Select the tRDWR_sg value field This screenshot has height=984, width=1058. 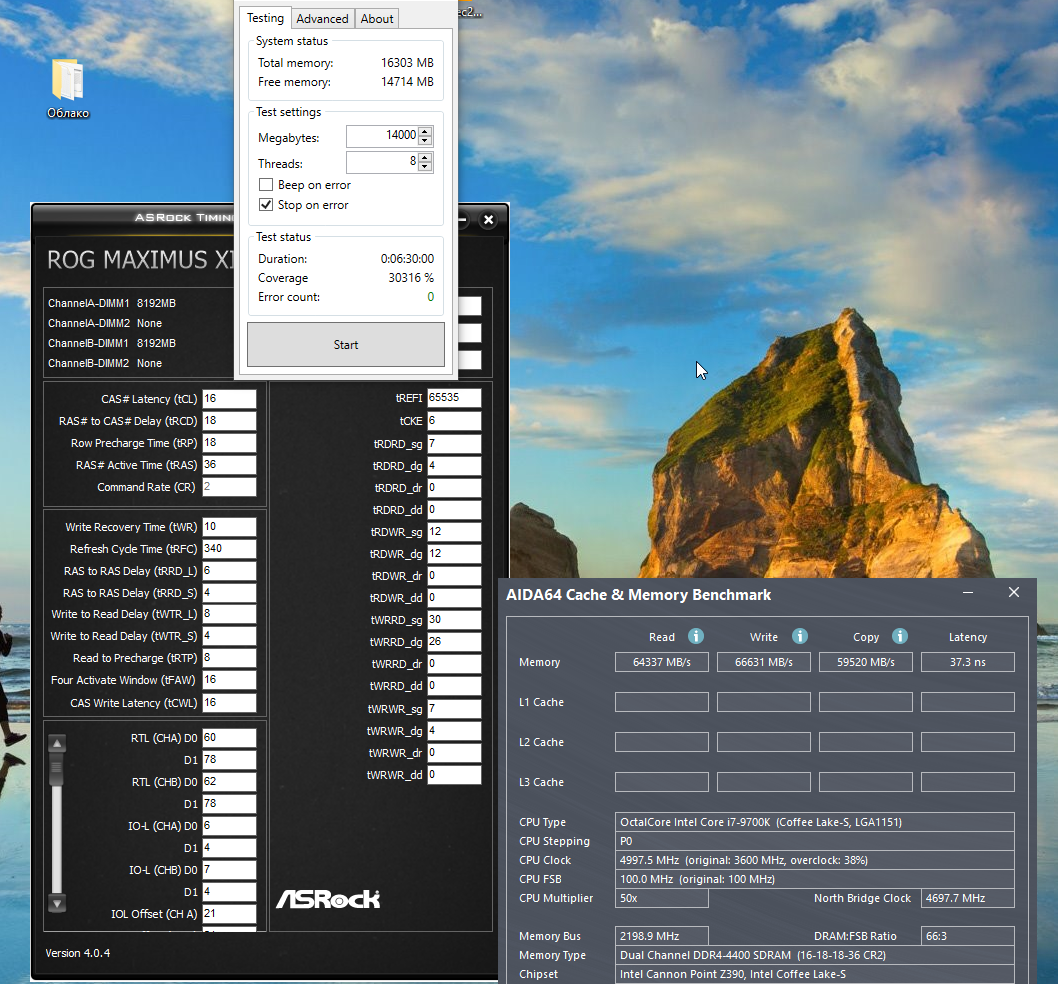(454, 532)
